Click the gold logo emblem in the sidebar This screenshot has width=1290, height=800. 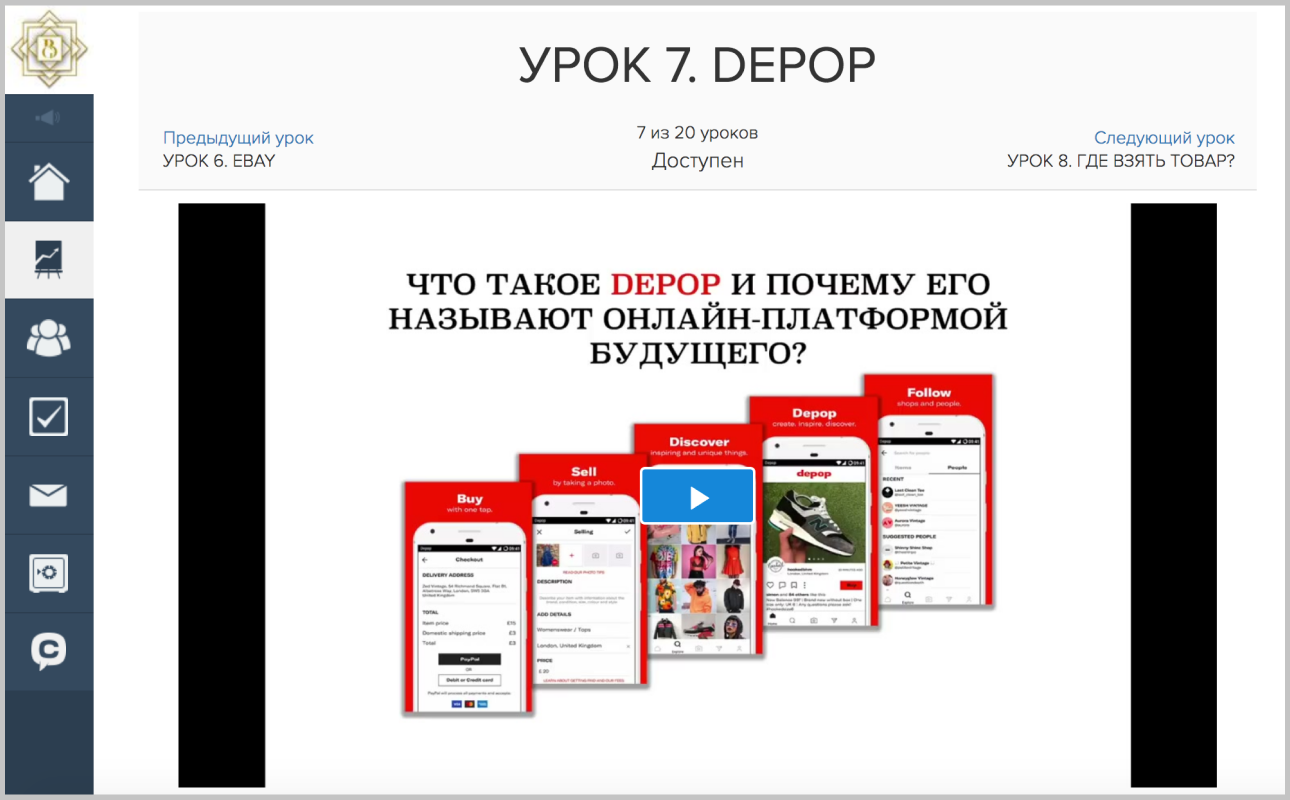click(x=48, y=48)
